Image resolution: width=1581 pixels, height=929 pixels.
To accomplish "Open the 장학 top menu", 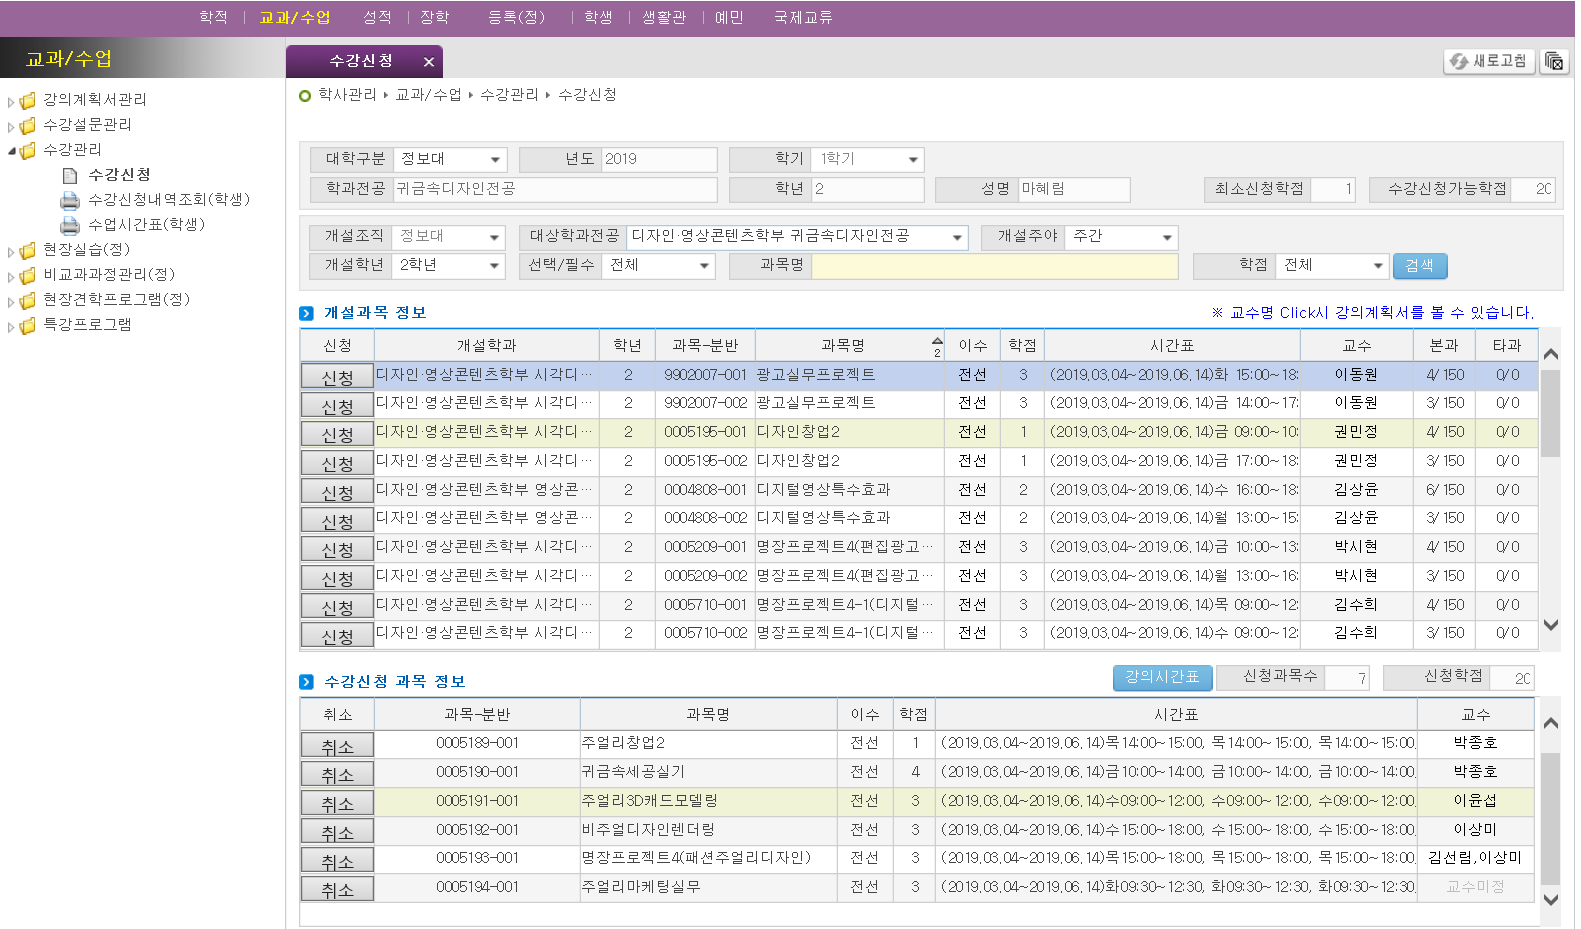I will pos(435,17).
